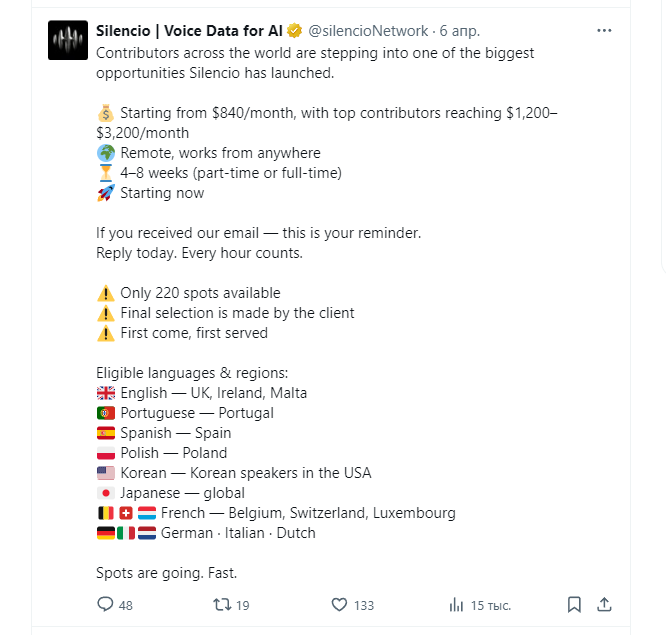Click the share upload icon
This screenshot has height=635, width=666.
point(604,604)
